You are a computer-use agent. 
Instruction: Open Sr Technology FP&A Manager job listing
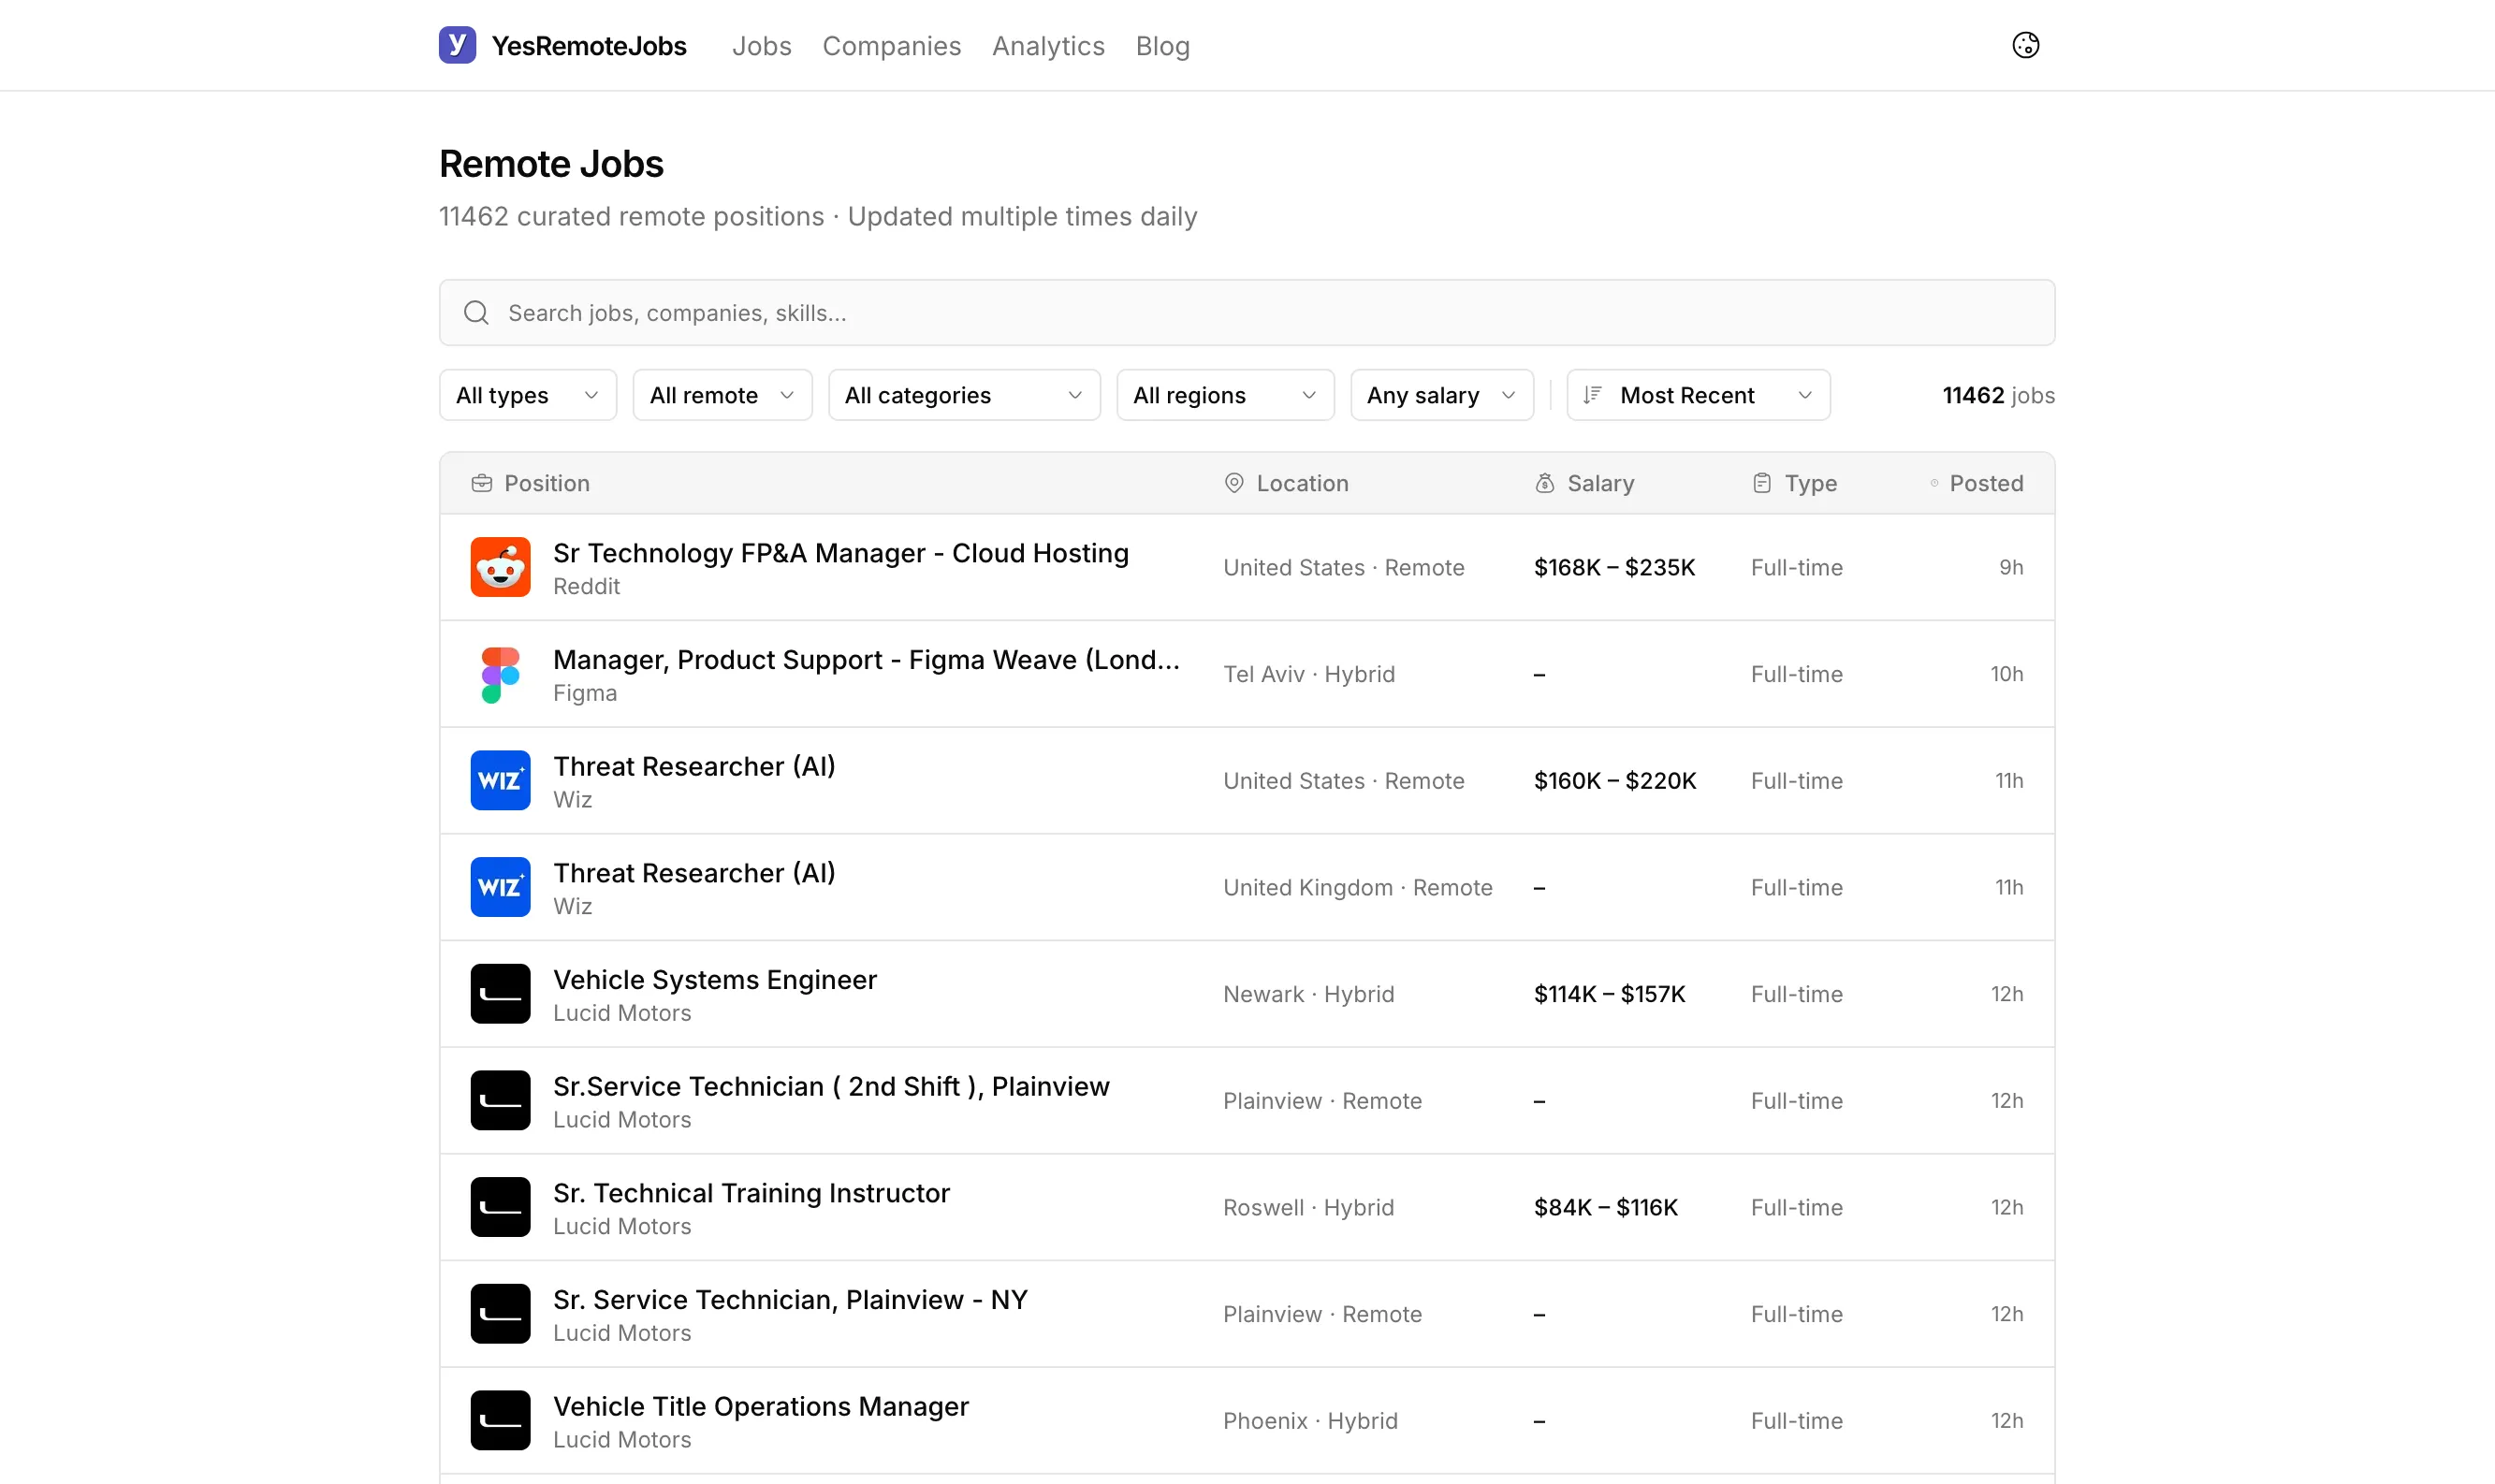click(x=840, y=553)
